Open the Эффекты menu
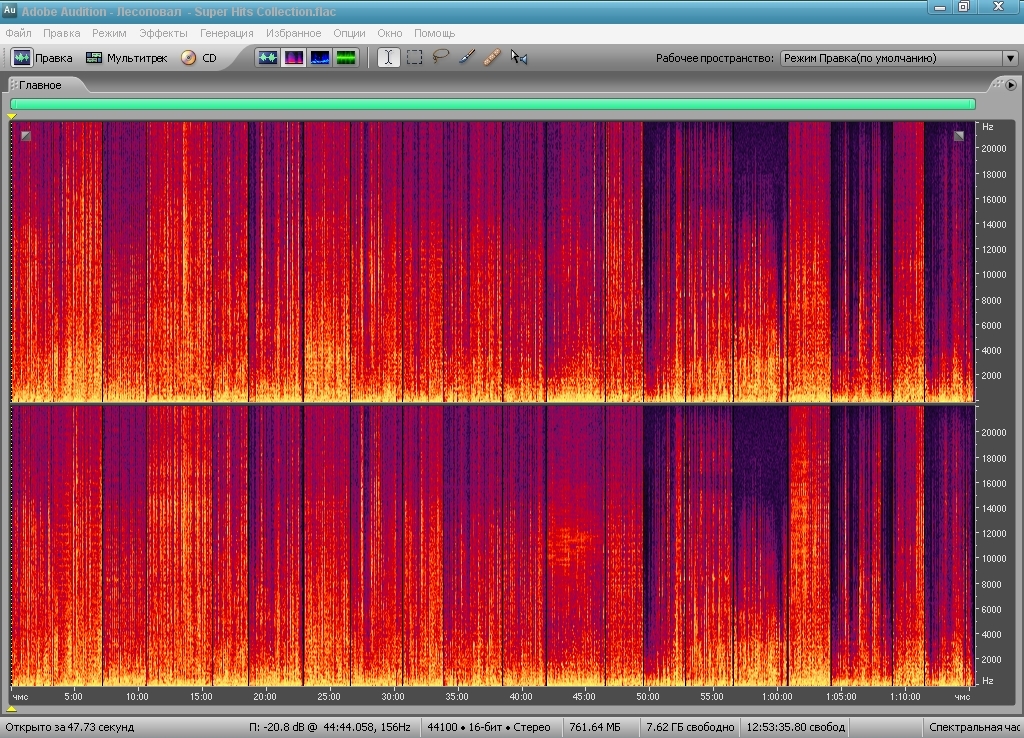 (x=163, y=33)
